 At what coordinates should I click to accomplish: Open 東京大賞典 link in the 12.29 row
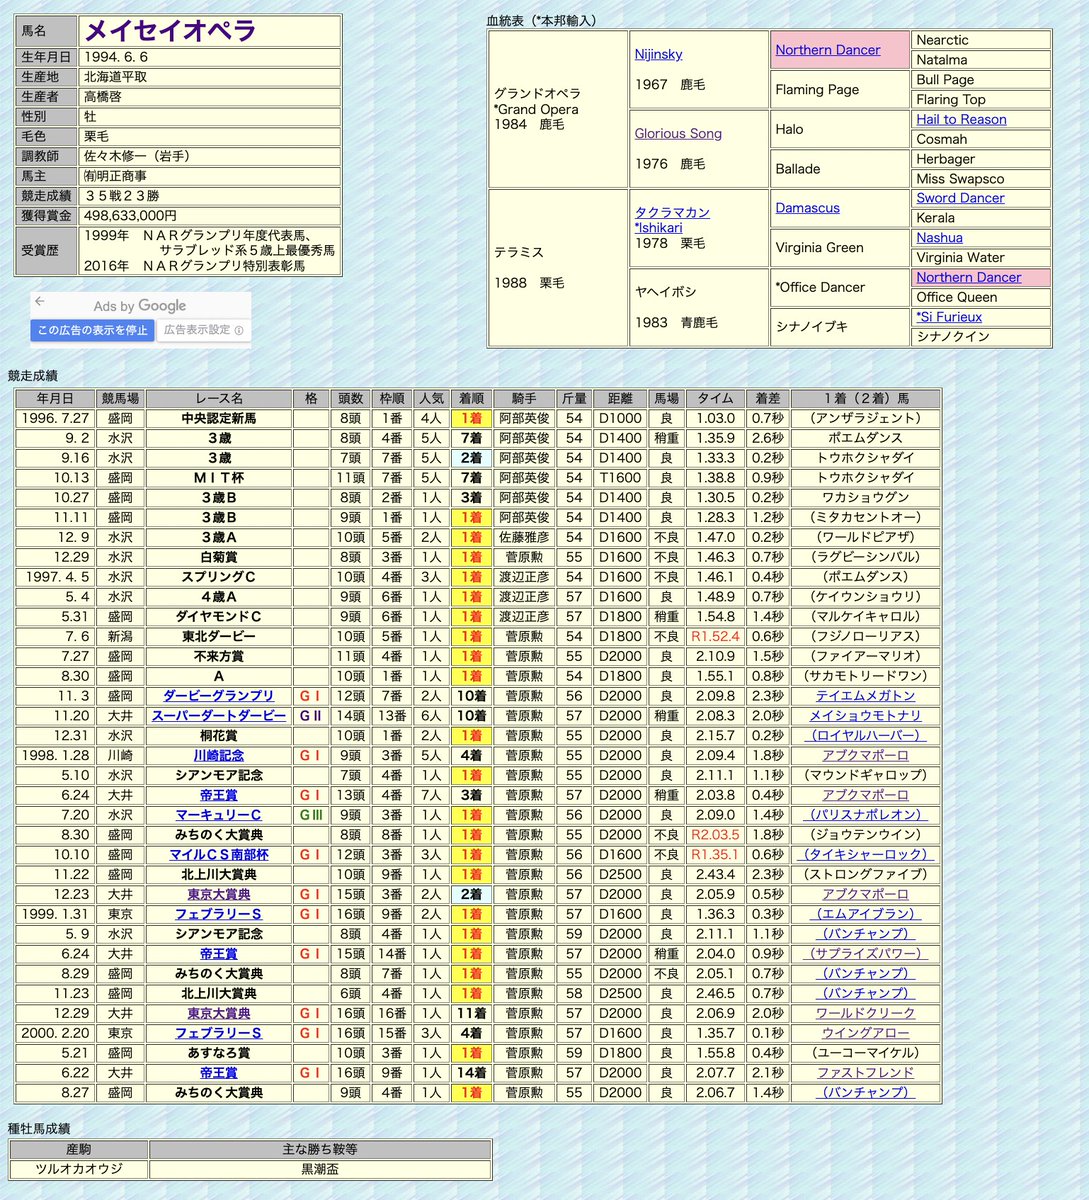pos(218,1013)
